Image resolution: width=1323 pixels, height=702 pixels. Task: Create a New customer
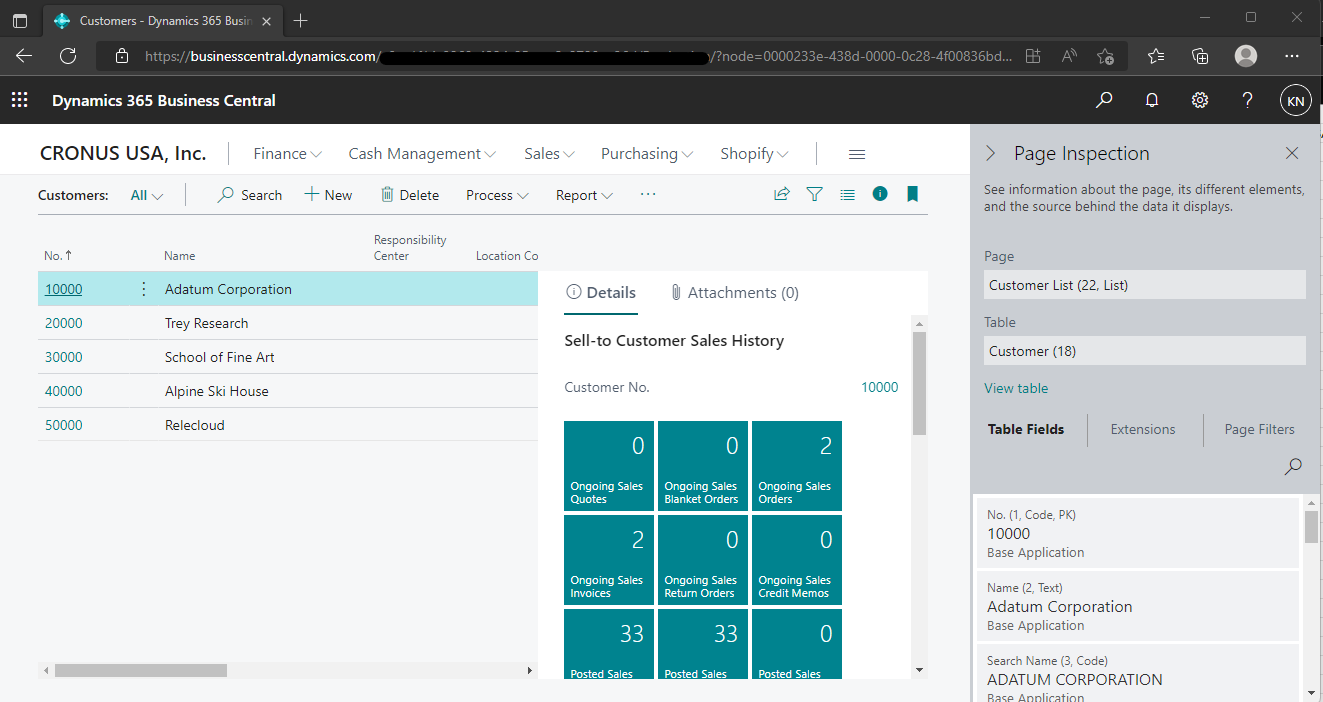pyautogui.click(x=328, y=195)
